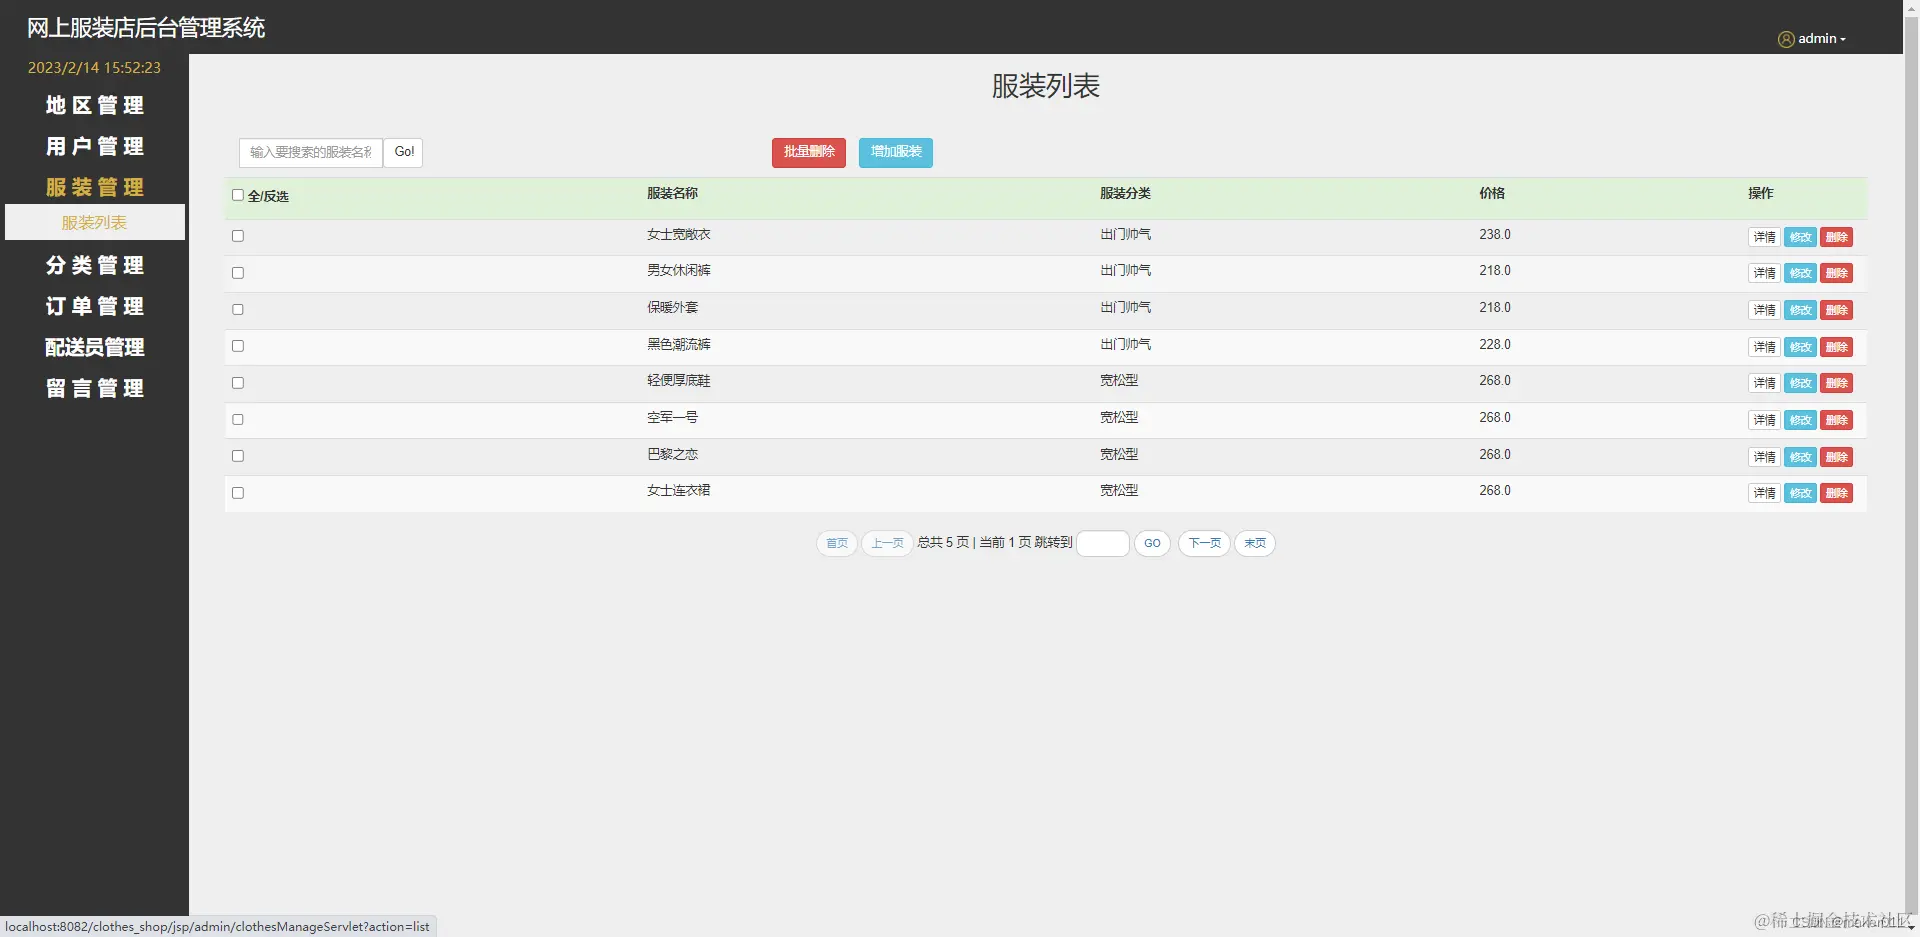Click the clothing name search field
Screen dimensions: 1920x937
311,152
